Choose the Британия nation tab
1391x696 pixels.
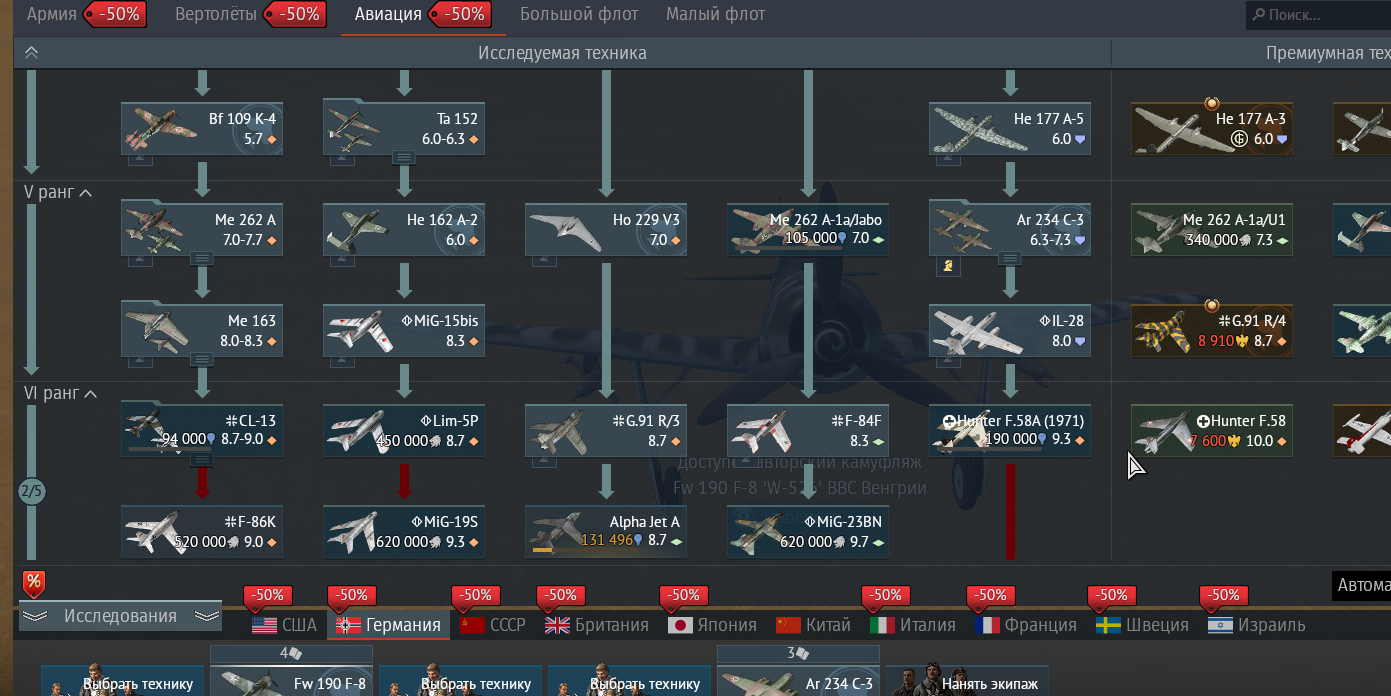coord(596,625)
